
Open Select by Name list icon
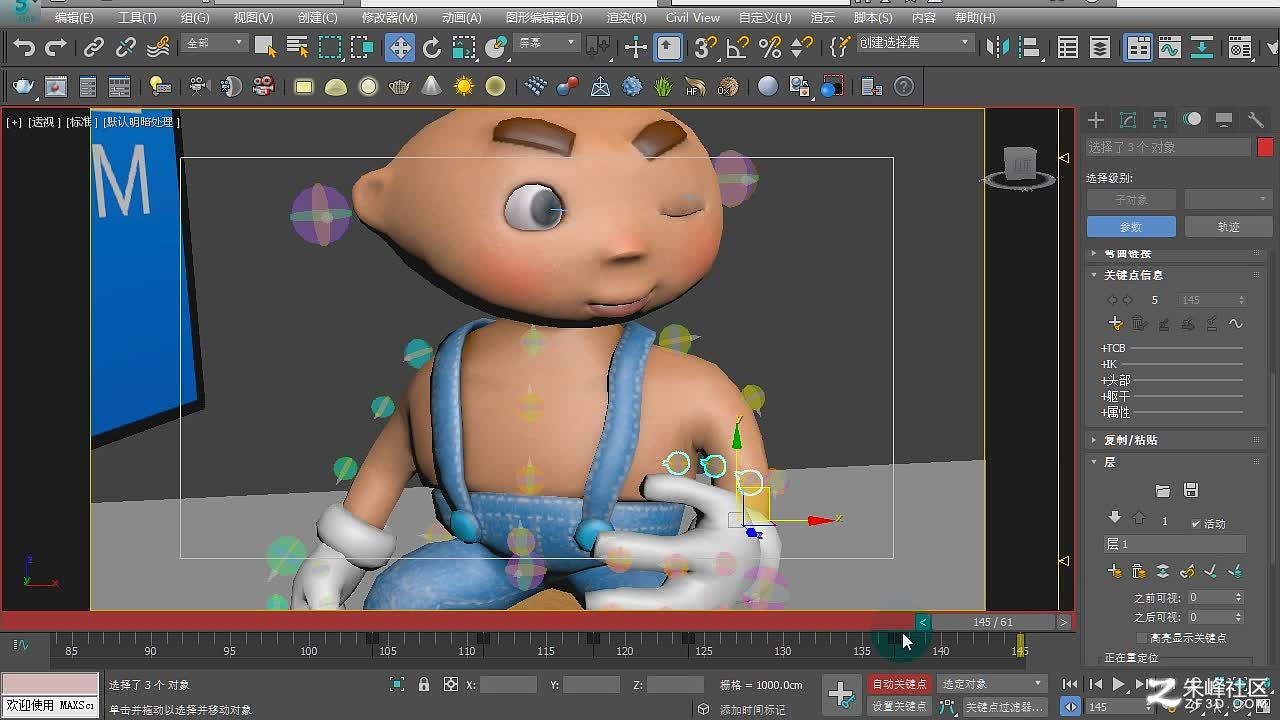297,47
